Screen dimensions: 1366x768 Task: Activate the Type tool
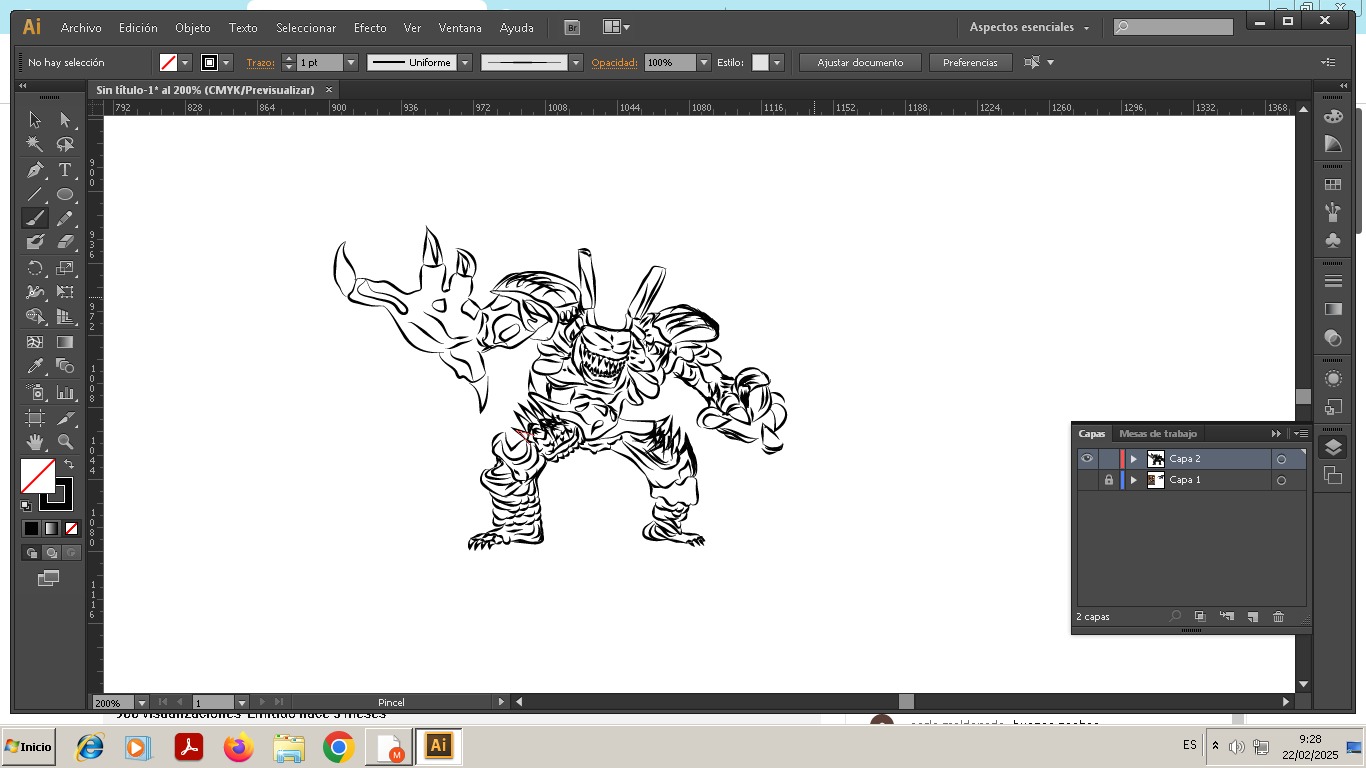[65, 170]
